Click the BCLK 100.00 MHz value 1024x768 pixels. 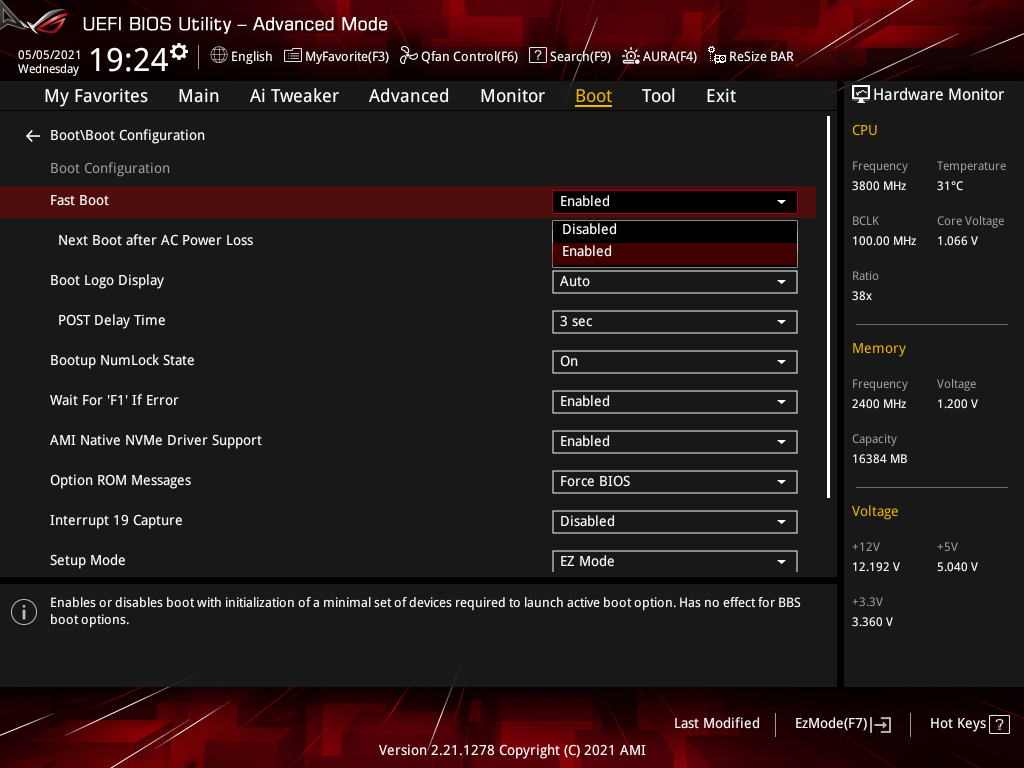coord(884,241)
